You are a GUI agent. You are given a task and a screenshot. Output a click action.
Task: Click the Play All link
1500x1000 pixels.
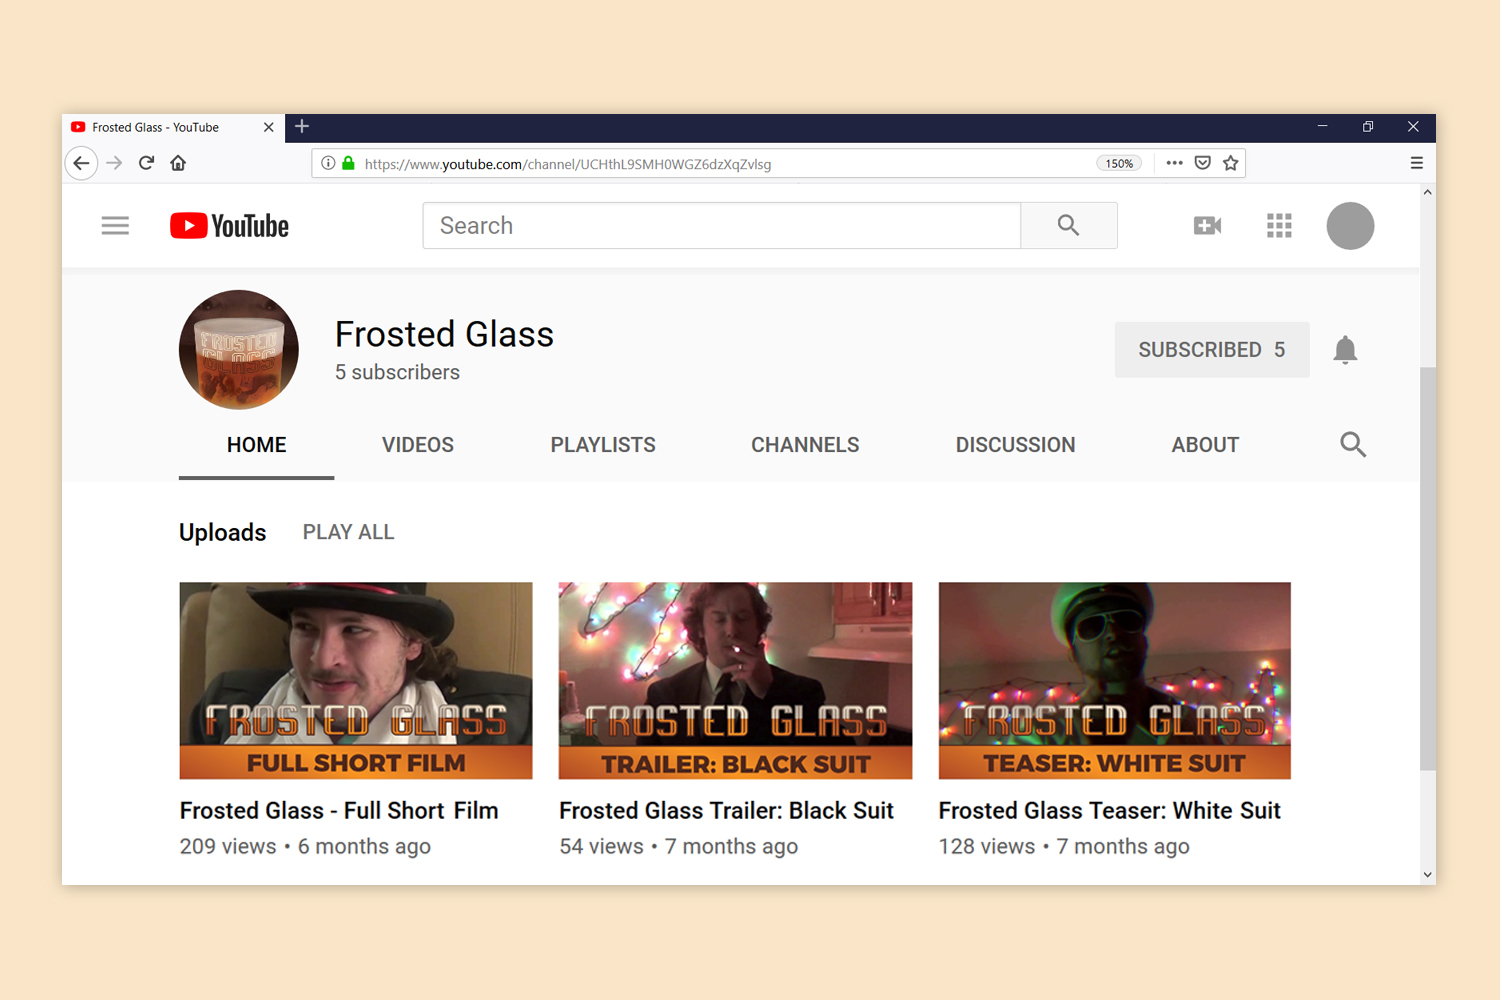click(349, 532)
